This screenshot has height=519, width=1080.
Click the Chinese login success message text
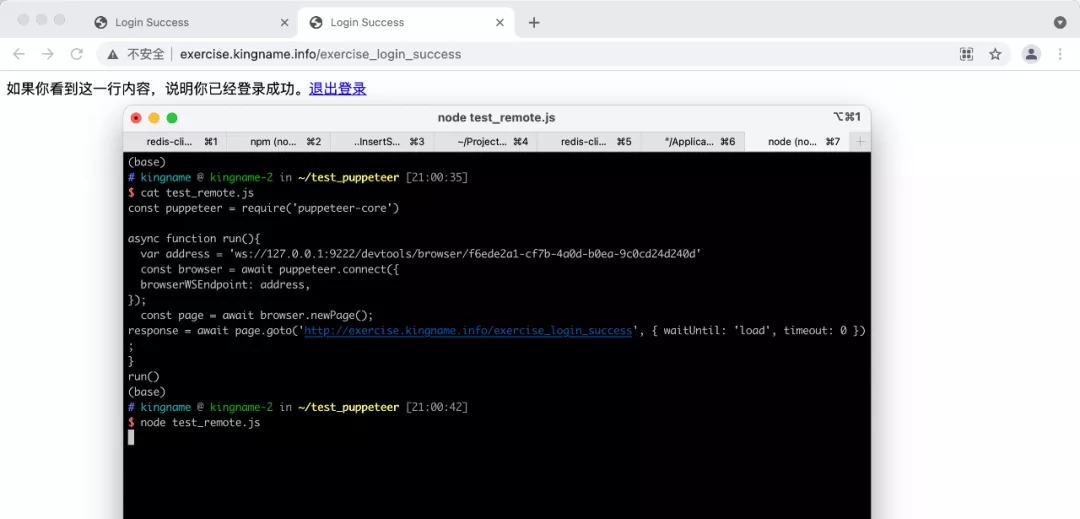click(155, 89)
